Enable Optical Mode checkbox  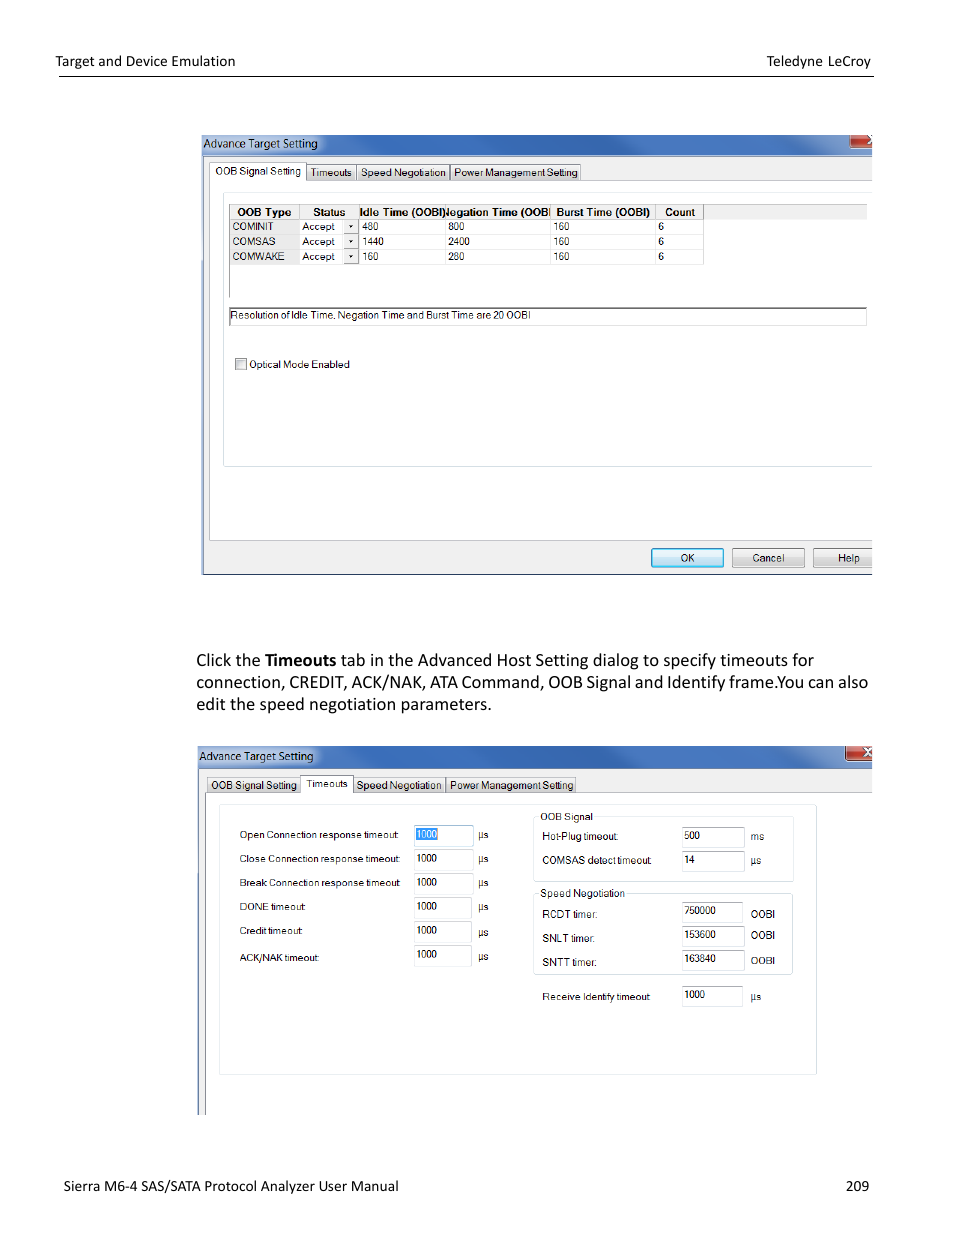(x=241, y=364)
